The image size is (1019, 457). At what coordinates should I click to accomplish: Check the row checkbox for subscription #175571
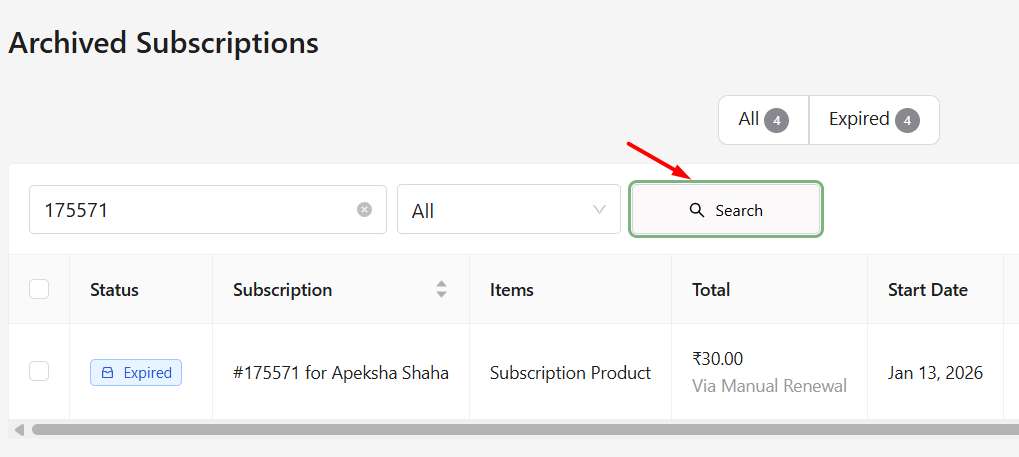pyautogui.click(x=39, y=372)
